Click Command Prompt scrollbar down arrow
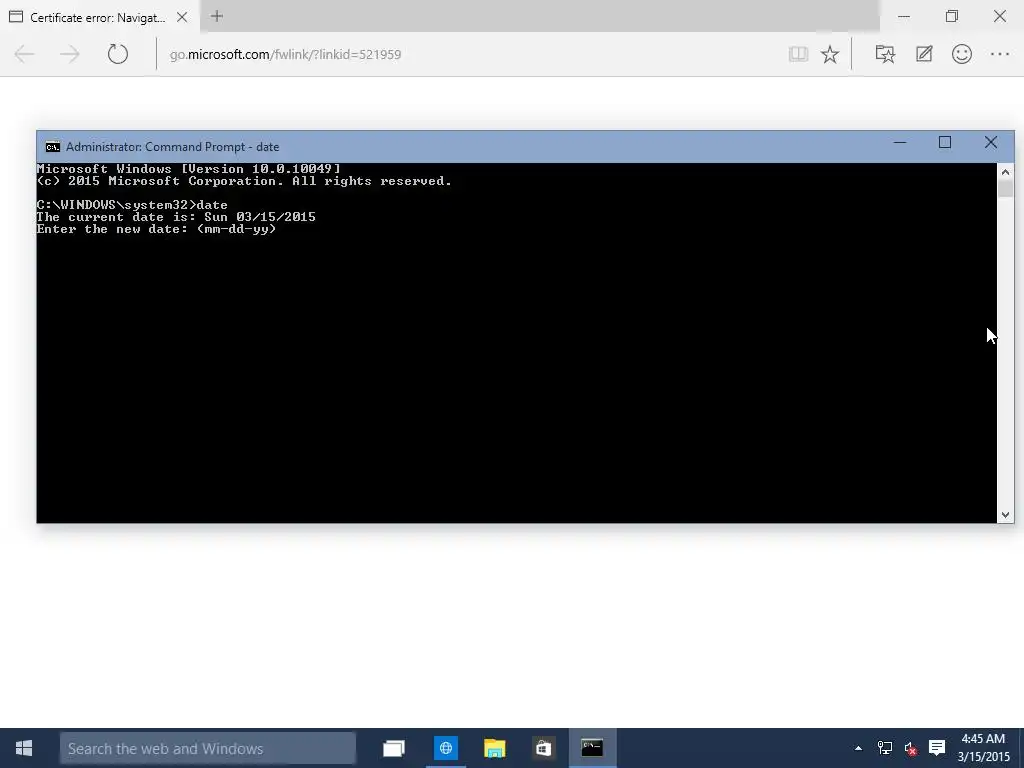The image size is (1024, 768). click(1005, 515)
